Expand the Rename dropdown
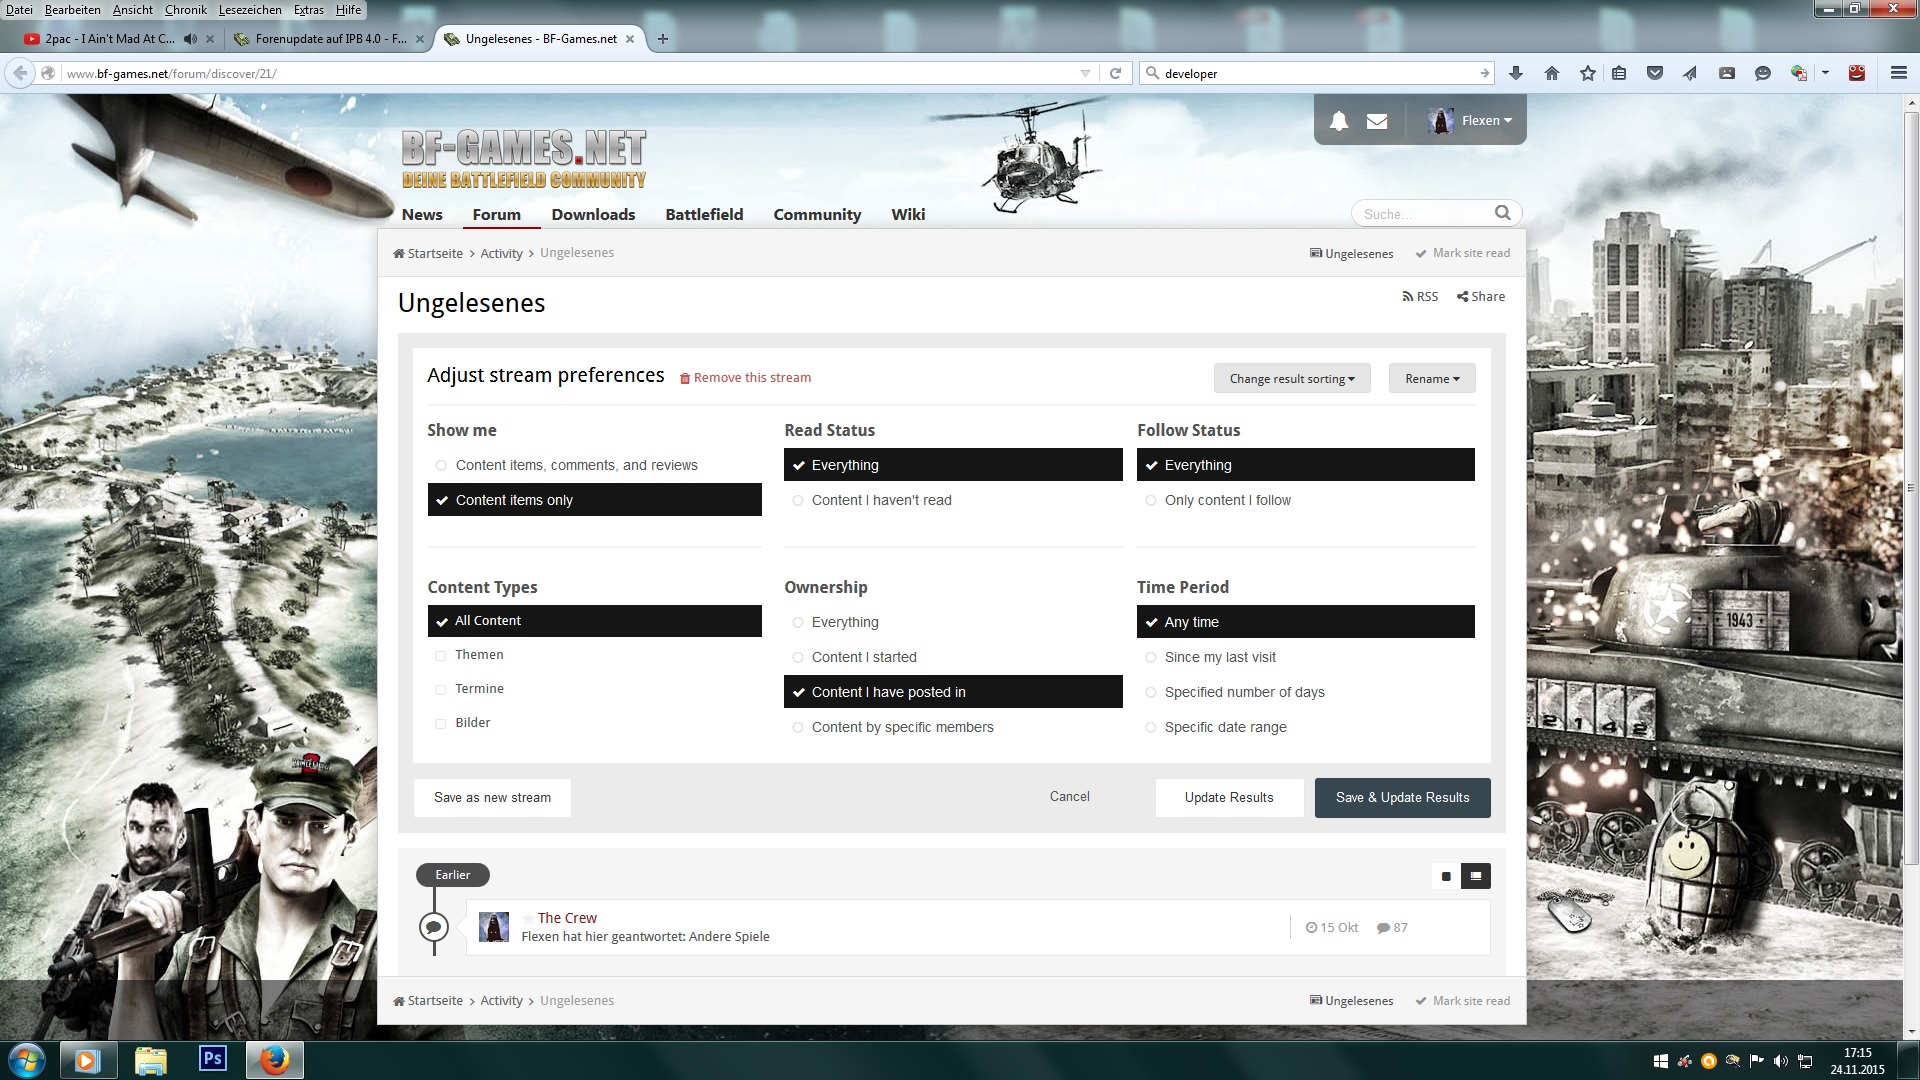Image resolution: width=1920 pixels, height=1080 pixels. click(1431, 378)
